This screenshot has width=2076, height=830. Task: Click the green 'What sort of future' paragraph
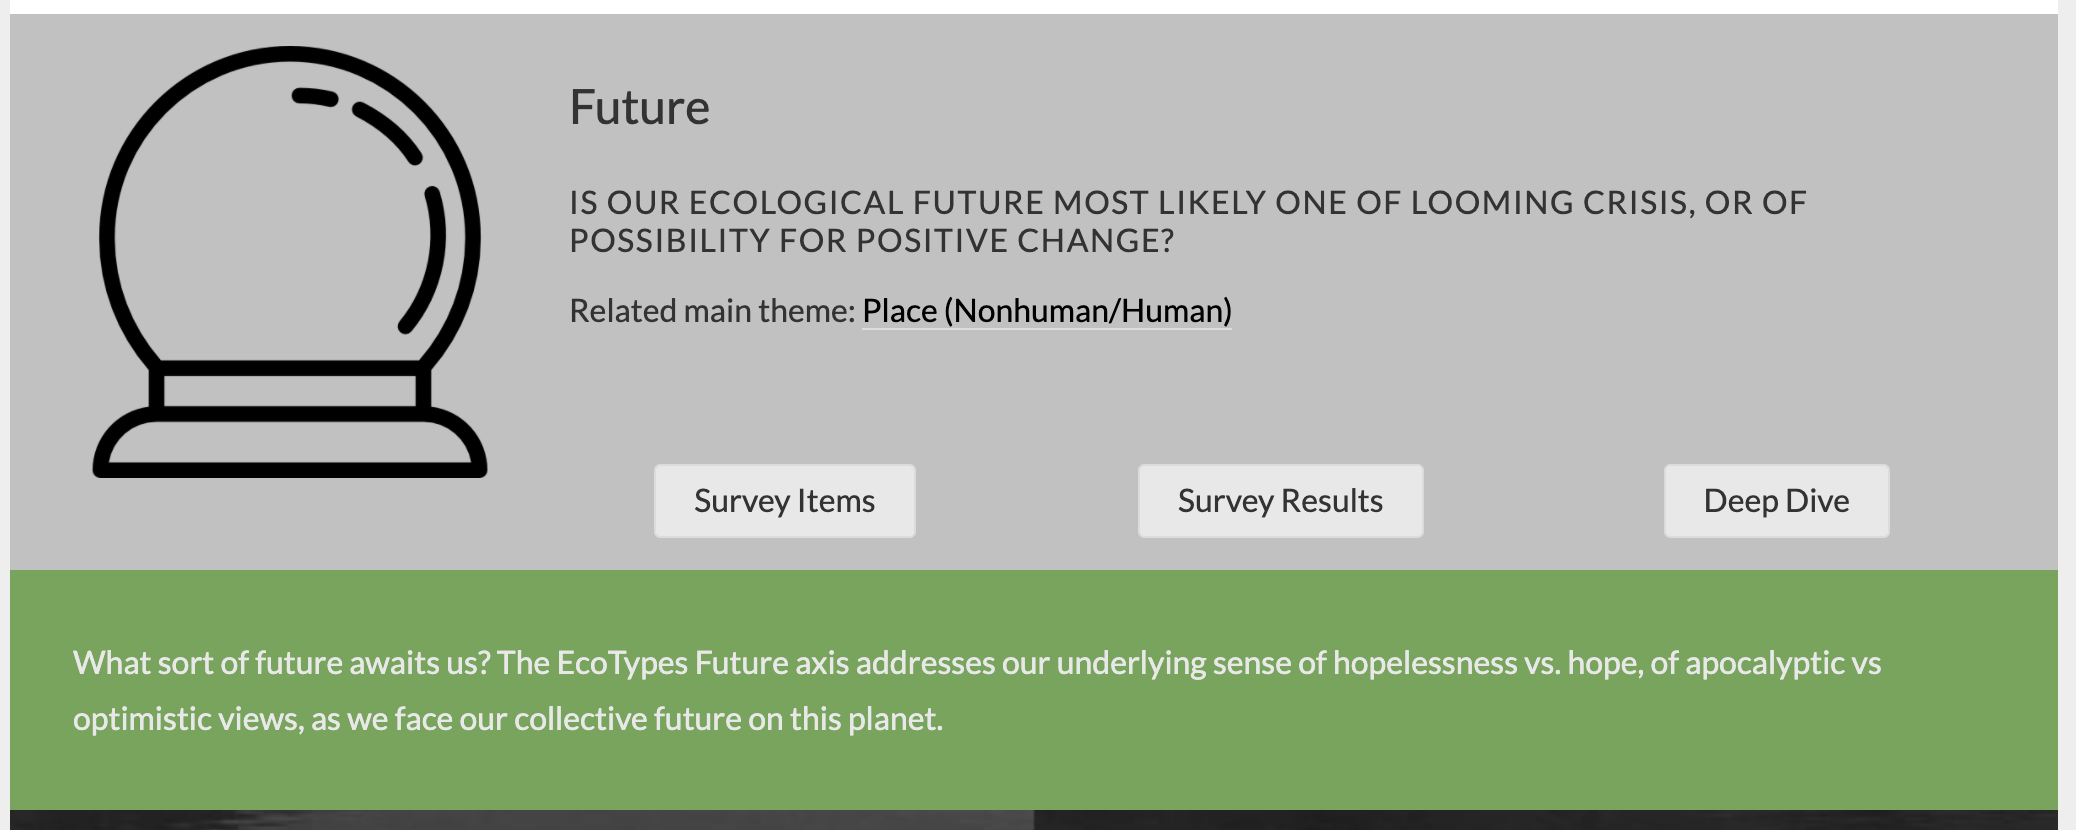tap(977, 690)
